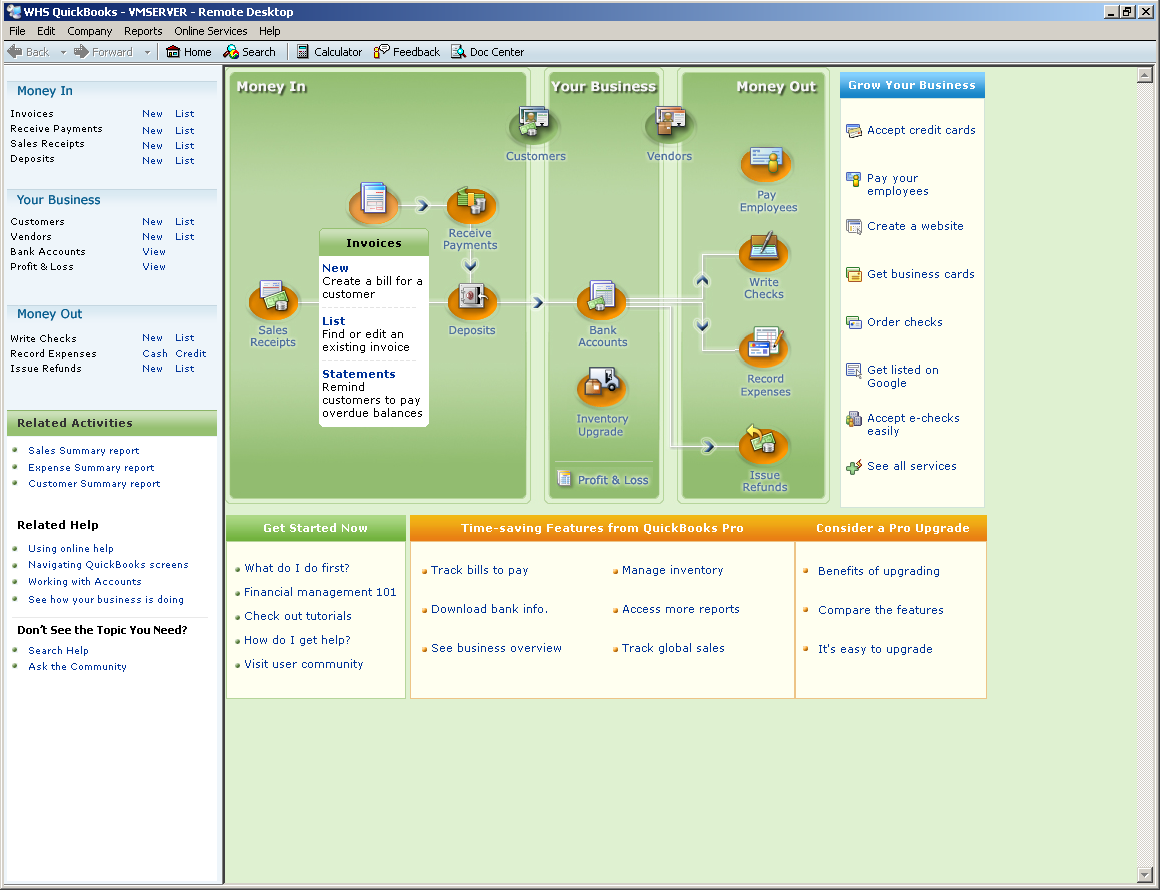Open the Vendors icon in the workflow

click(670, 124)
